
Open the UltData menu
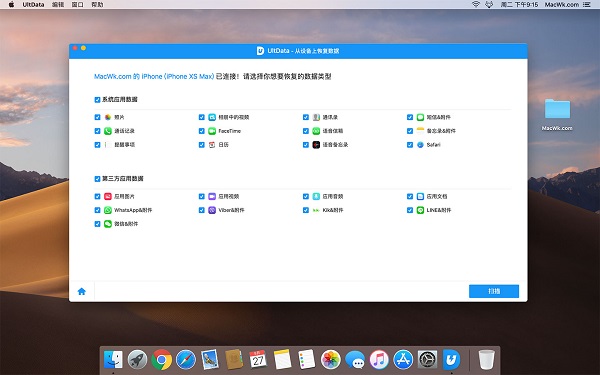click(33, 5)
